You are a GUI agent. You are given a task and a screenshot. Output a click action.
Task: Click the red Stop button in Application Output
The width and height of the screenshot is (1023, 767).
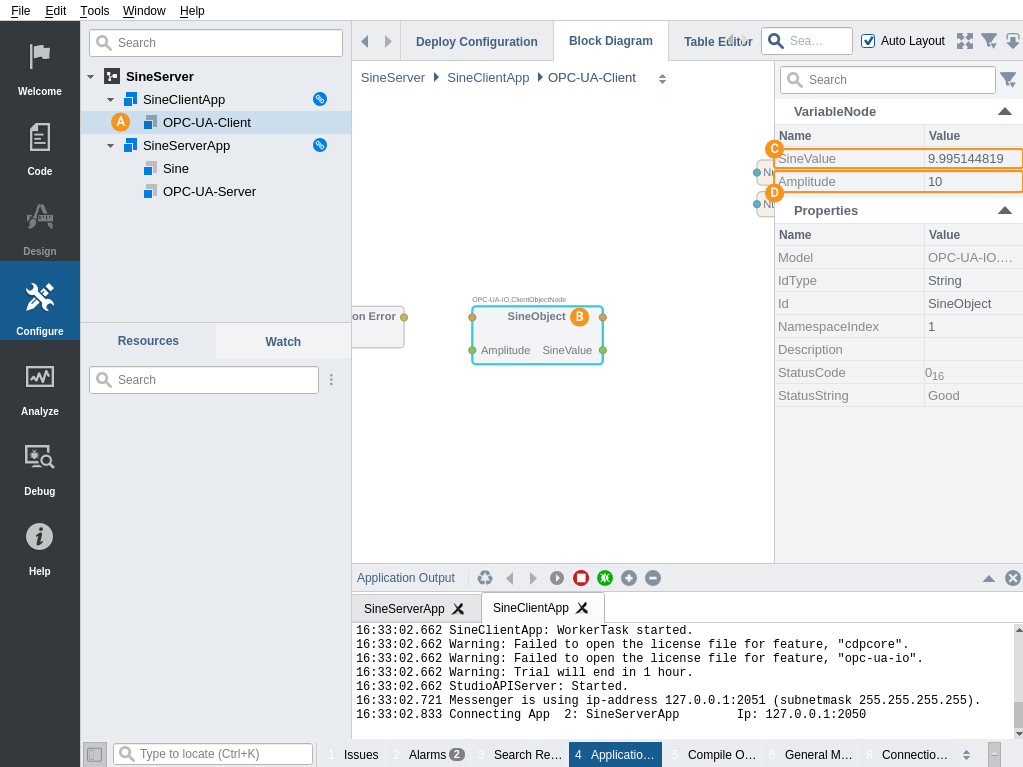click(x=581, y=578)
